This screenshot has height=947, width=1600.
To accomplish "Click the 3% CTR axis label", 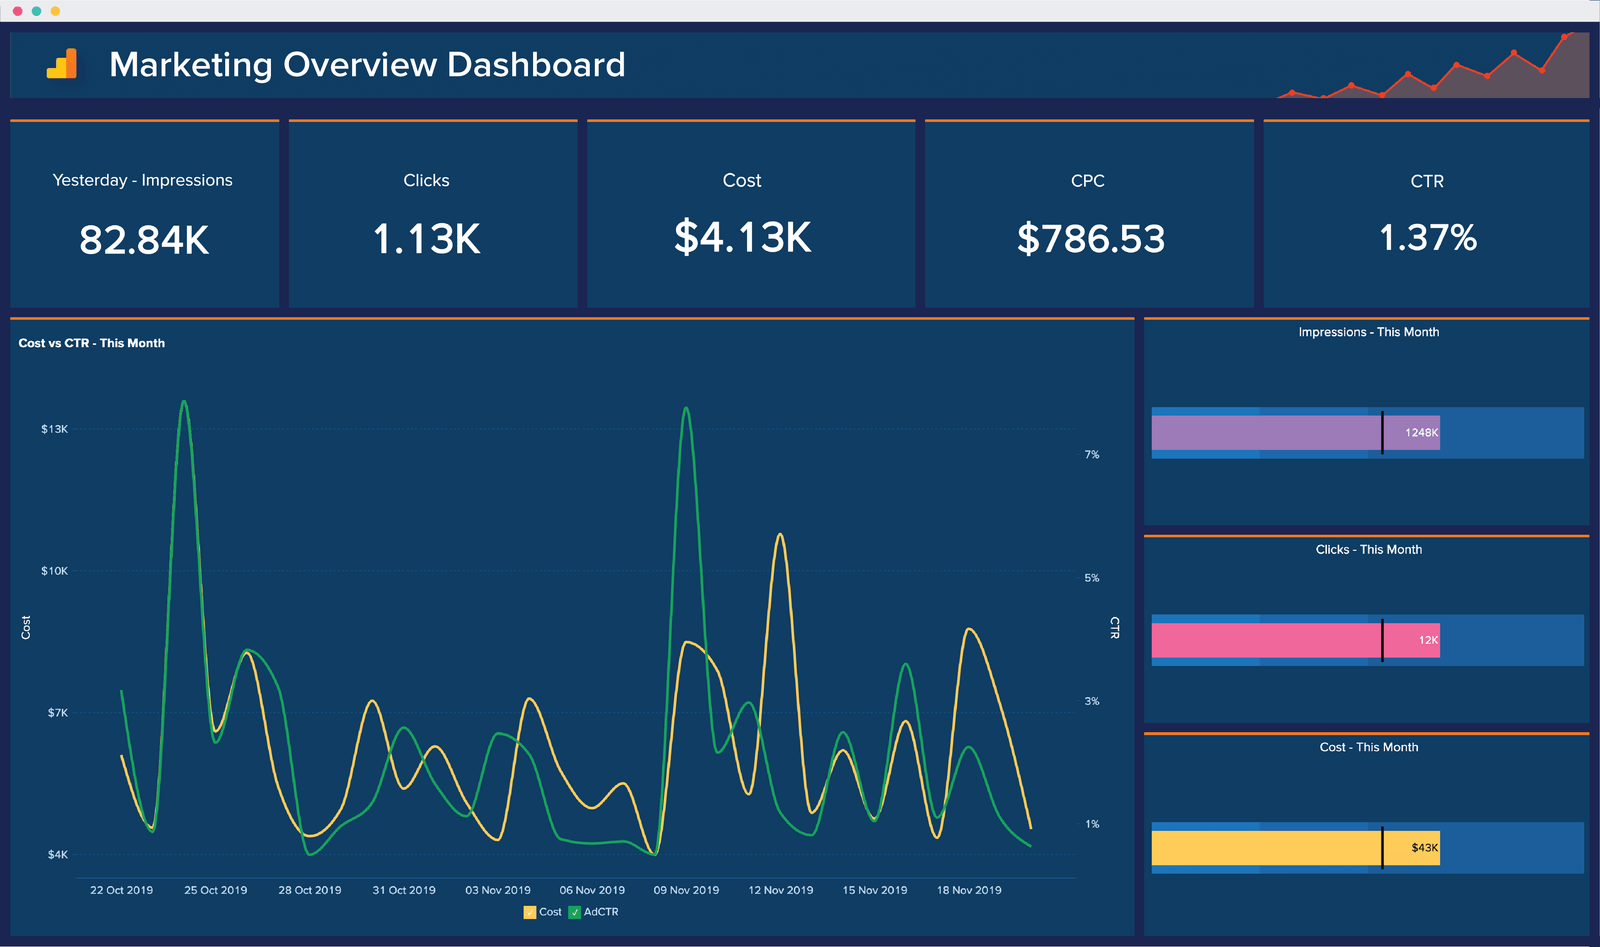I will click(x=1092, y=701).
